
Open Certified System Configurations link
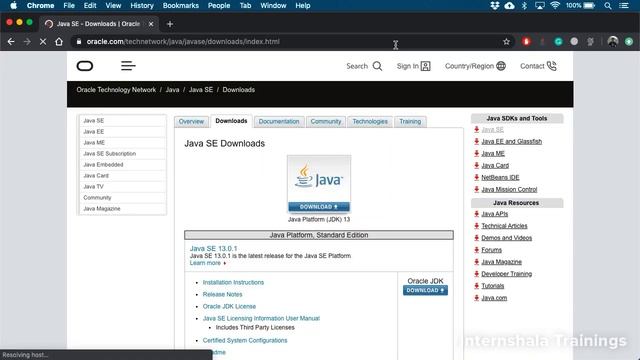(245, 340)
